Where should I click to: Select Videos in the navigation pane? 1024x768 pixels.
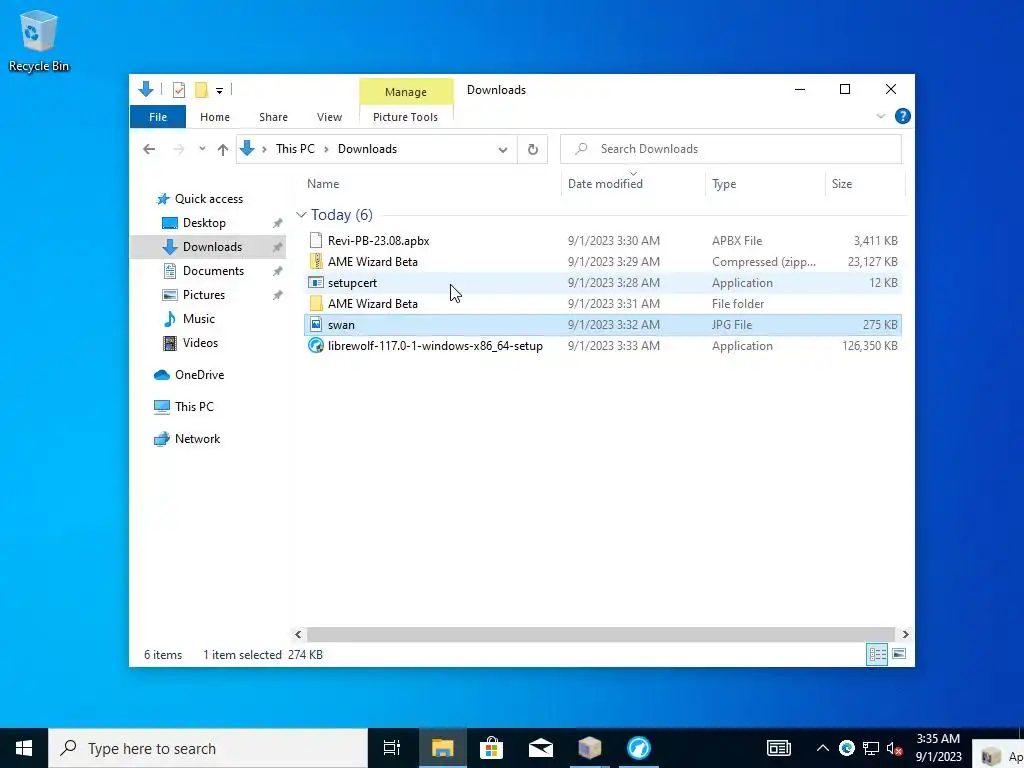point(200,343)
